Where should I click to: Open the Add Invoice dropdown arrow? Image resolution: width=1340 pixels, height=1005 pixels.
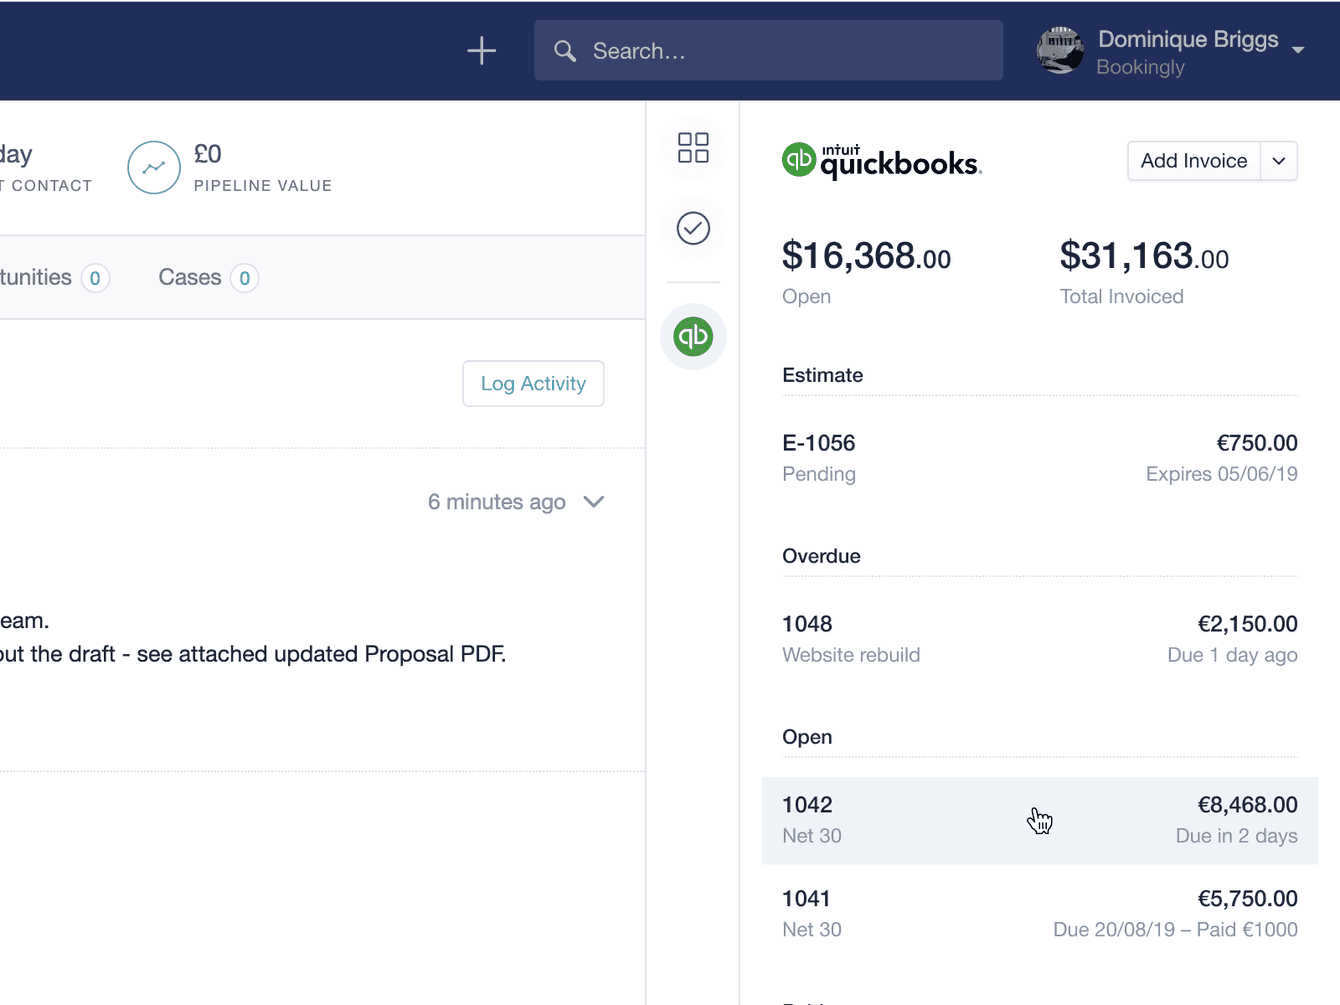[1279, 161]
